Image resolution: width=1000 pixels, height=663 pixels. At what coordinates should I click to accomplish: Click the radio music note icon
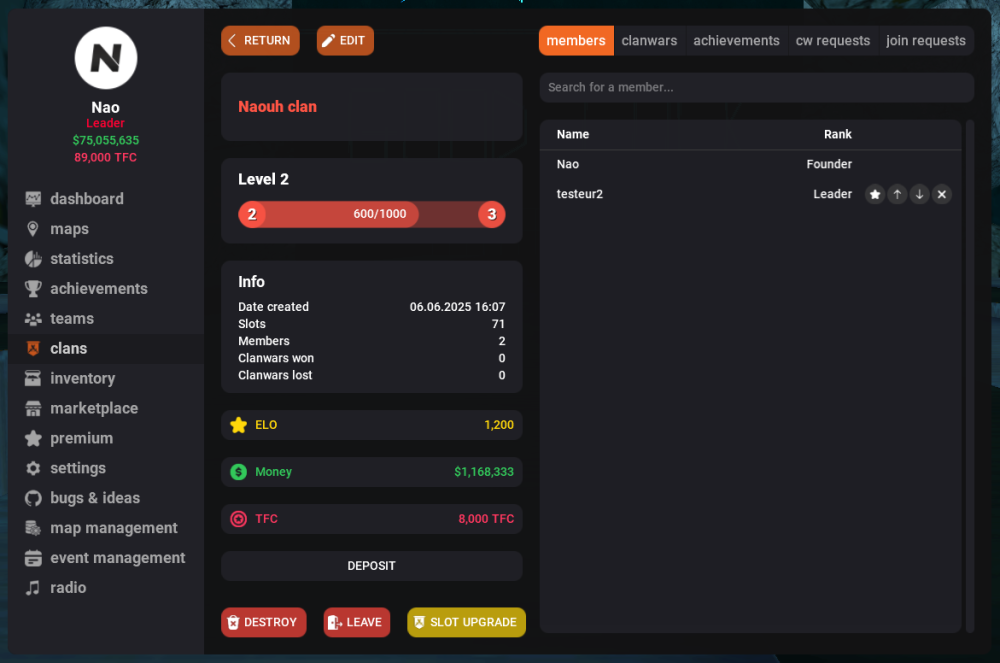point(33,588)
